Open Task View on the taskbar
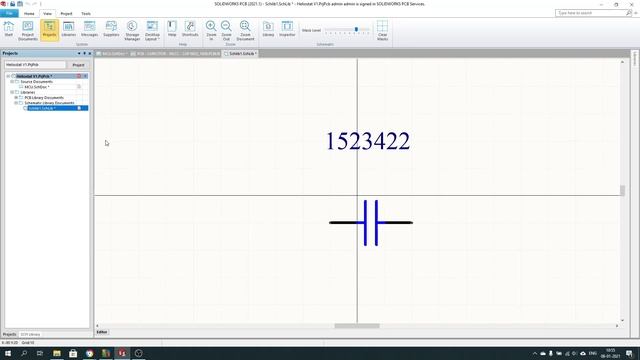Viewport: 640px width, 360px height. coord(40,353)
